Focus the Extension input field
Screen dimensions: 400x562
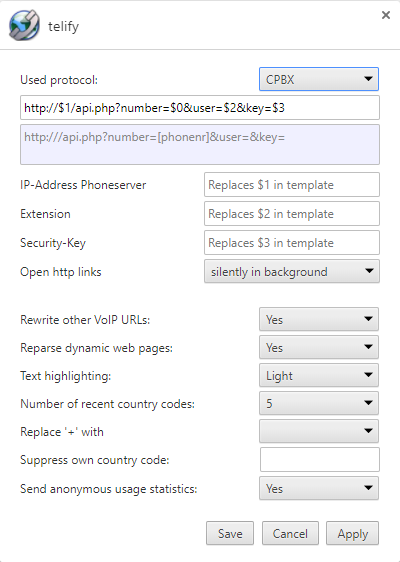(x=292, y=214)
